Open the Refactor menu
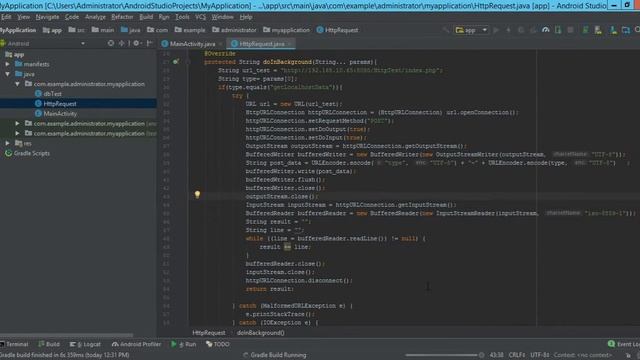 tap(122, 17)
